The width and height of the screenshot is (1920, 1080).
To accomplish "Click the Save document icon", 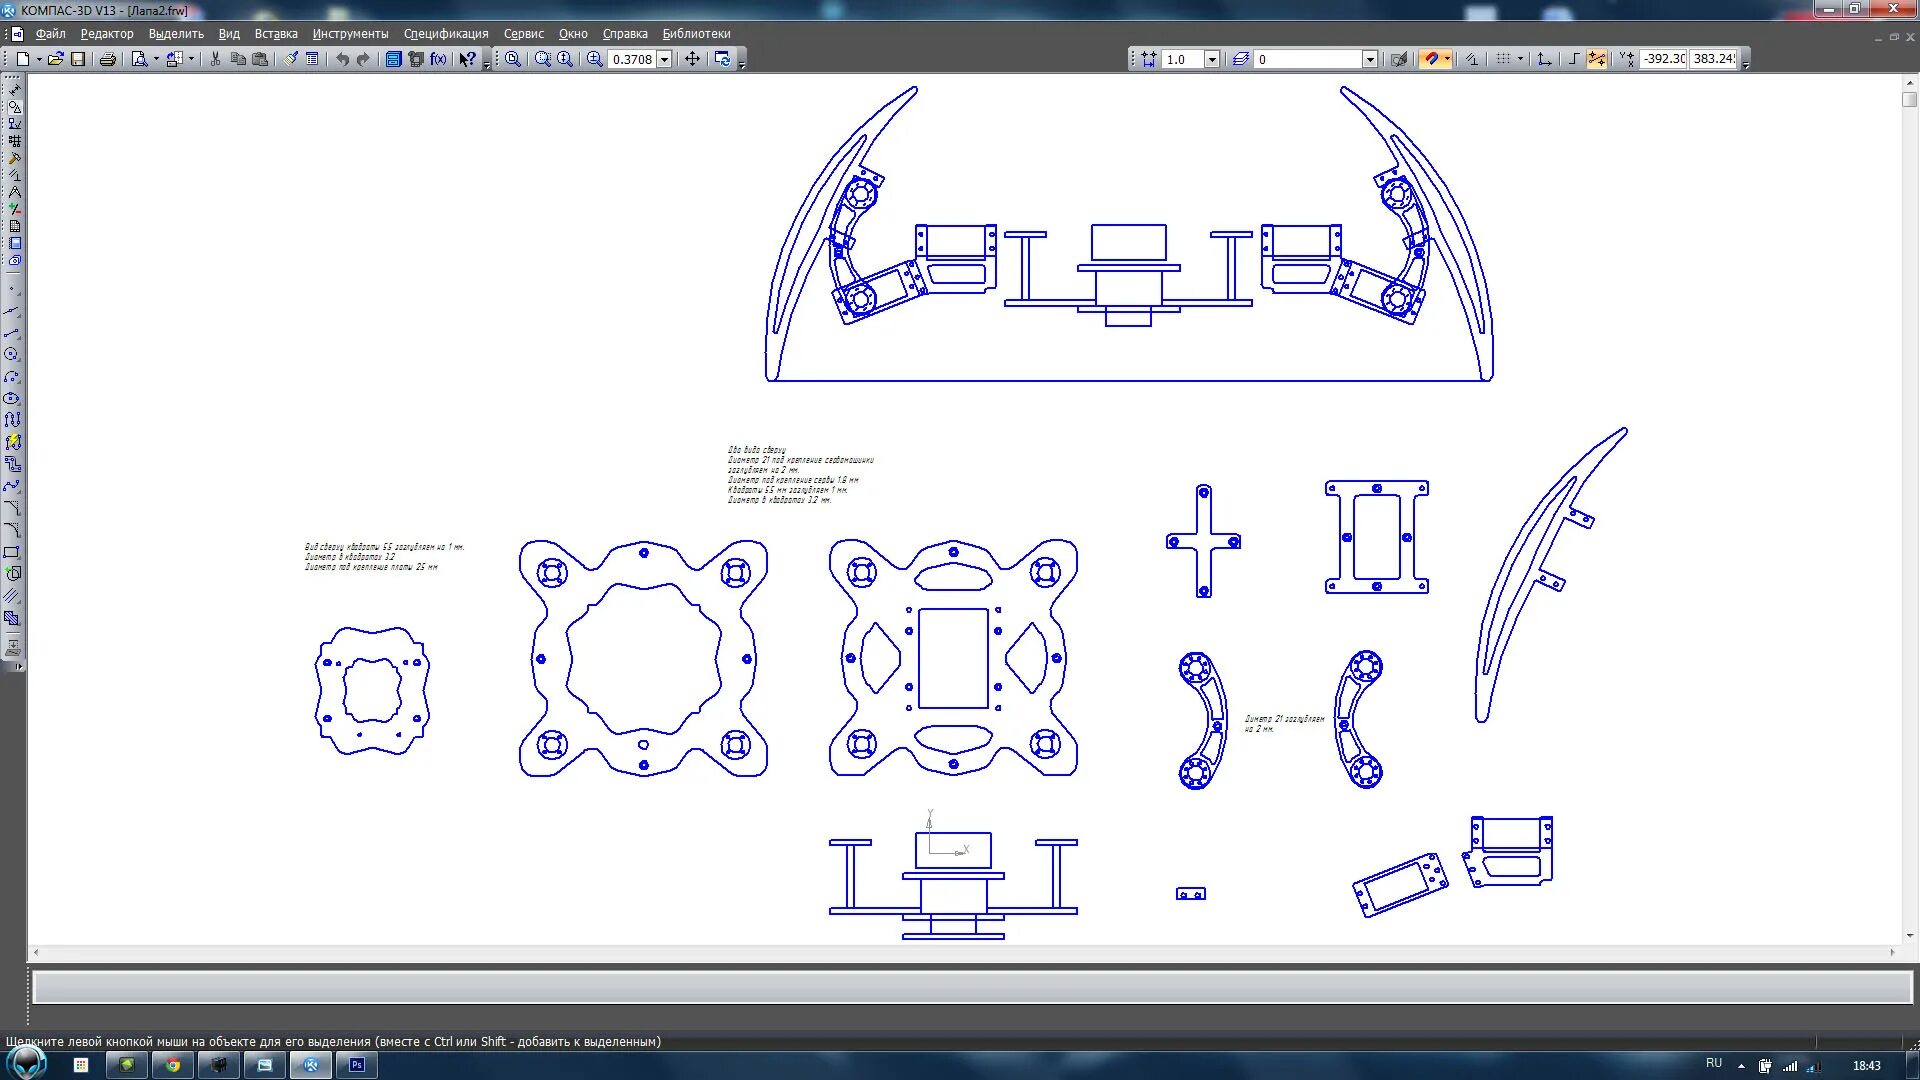I will click(x=78, y=59).
